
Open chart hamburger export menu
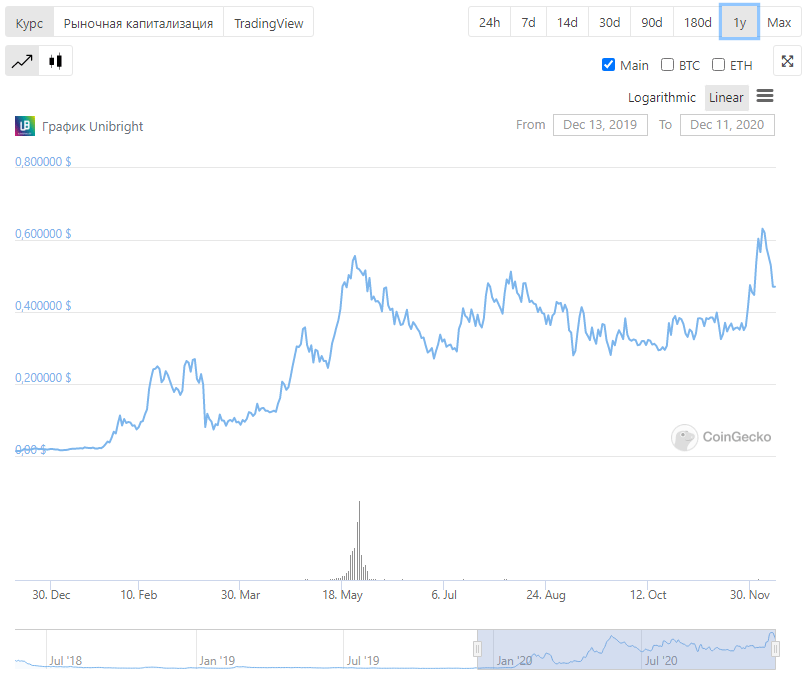click(765, 96)
